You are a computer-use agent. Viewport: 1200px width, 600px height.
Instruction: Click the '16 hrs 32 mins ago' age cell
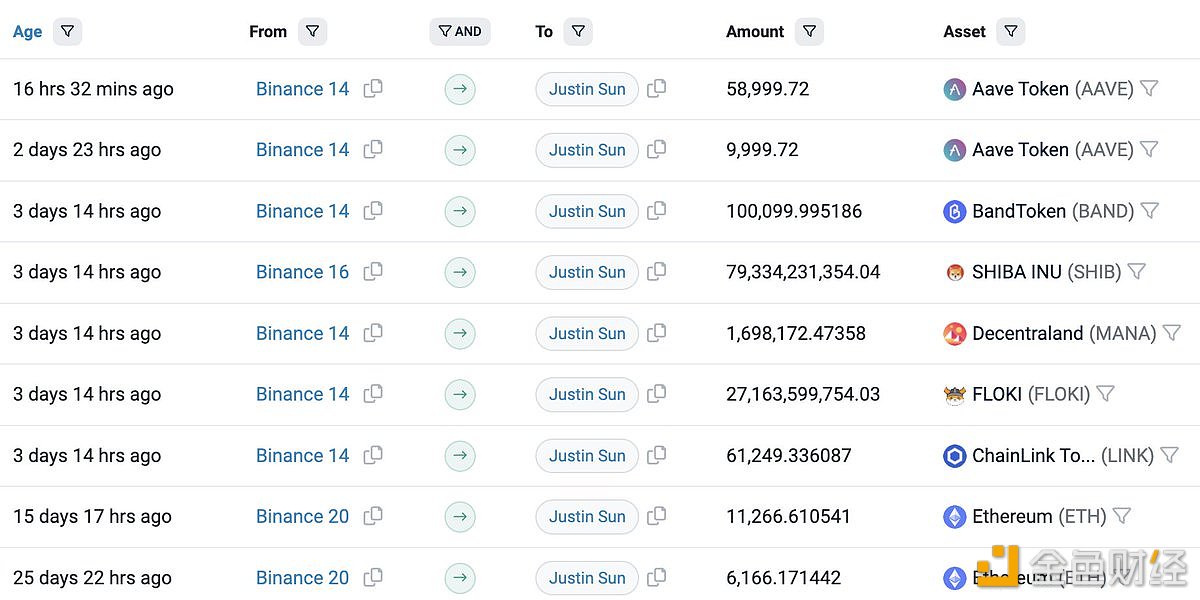click(93, 89)
